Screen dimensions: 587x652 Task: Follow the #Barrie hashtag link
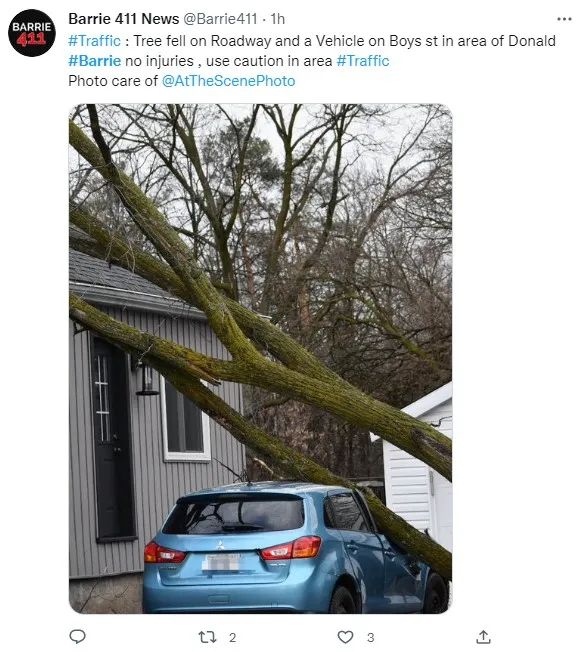94,61
